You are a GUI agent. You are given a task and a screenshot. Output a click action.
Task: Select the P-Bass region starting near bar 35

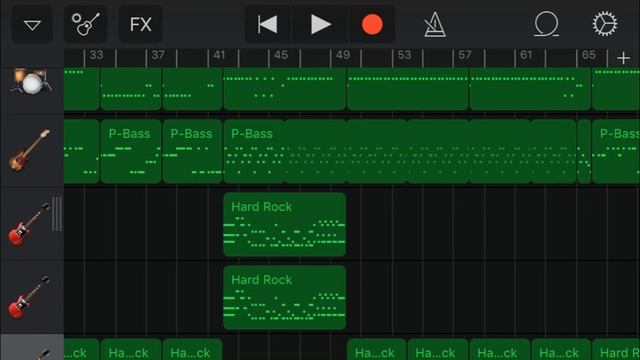pyautogui.click(x=131, y=151)
